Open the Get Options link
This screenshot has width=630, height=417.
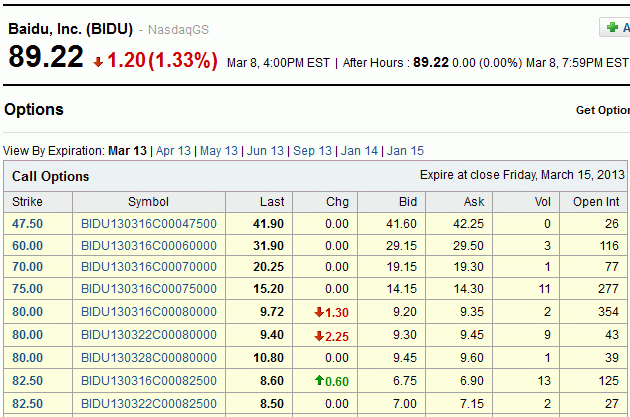(x=603, y=110)
